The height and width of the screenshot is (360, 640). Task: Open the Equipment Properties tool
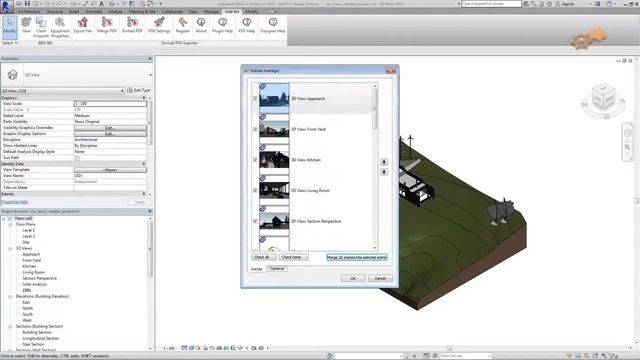pyautogui.click(x=60, y=27)
